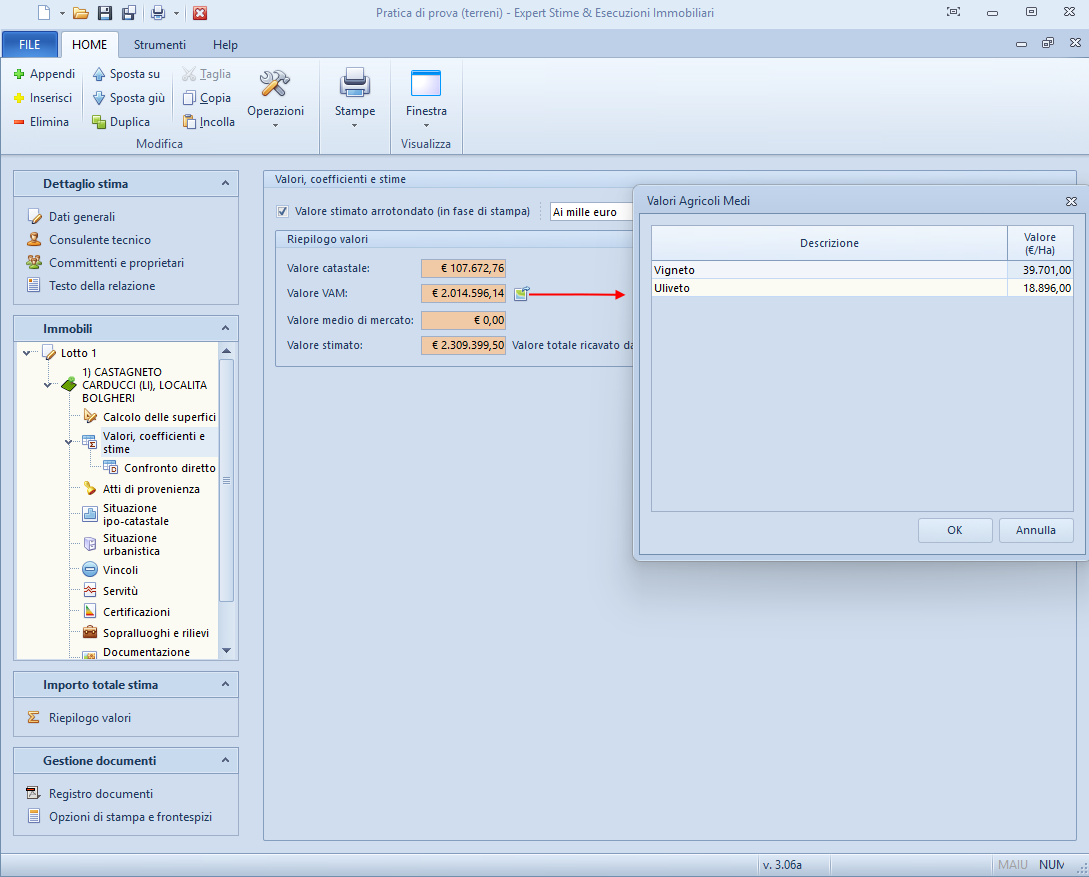
Task: Switch to the Strumenti ribbon tab
Action: coord(160,45)
